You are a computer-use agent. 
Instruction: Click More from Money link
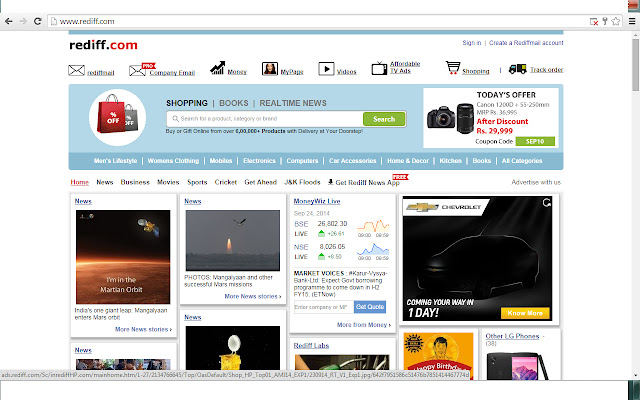364,325
